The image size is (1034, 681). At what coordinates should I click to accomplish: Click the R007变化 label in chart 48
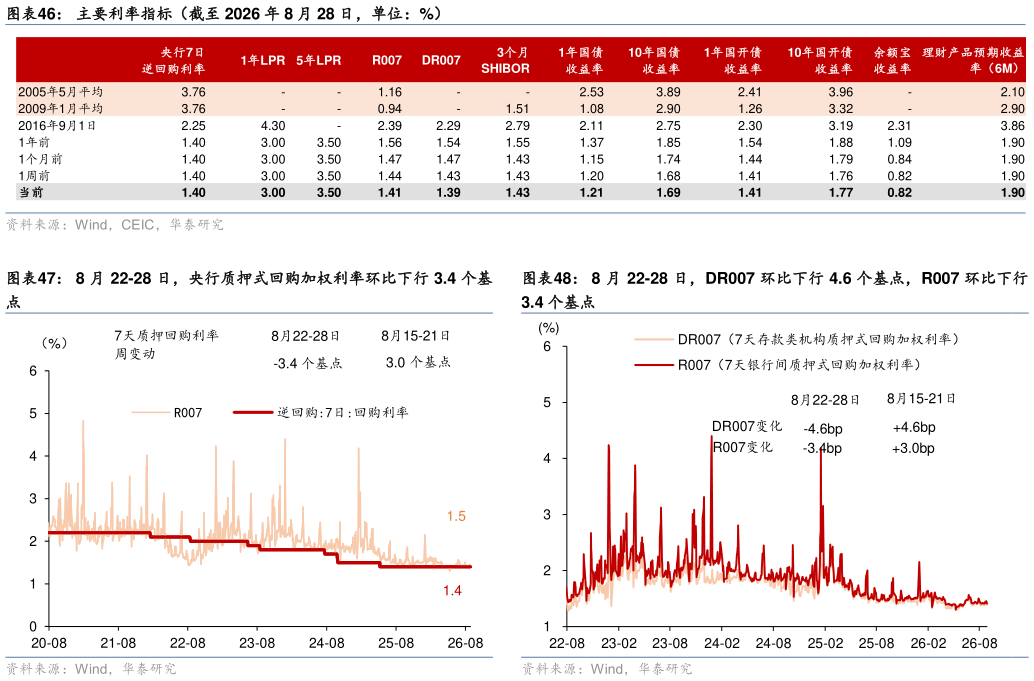[x=743, y=447]
